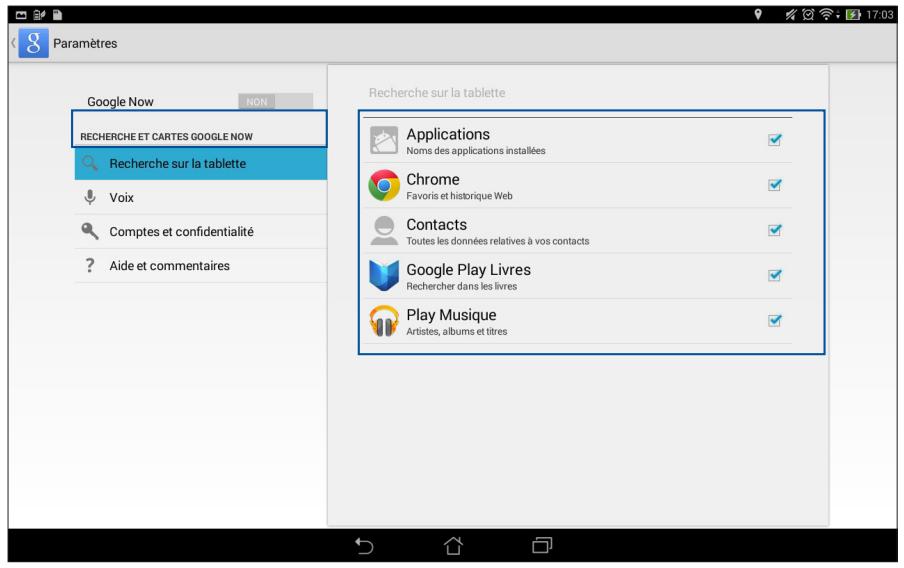Tap the SD card notification icon
Viewport: 904px width, 568px height.
57,15
